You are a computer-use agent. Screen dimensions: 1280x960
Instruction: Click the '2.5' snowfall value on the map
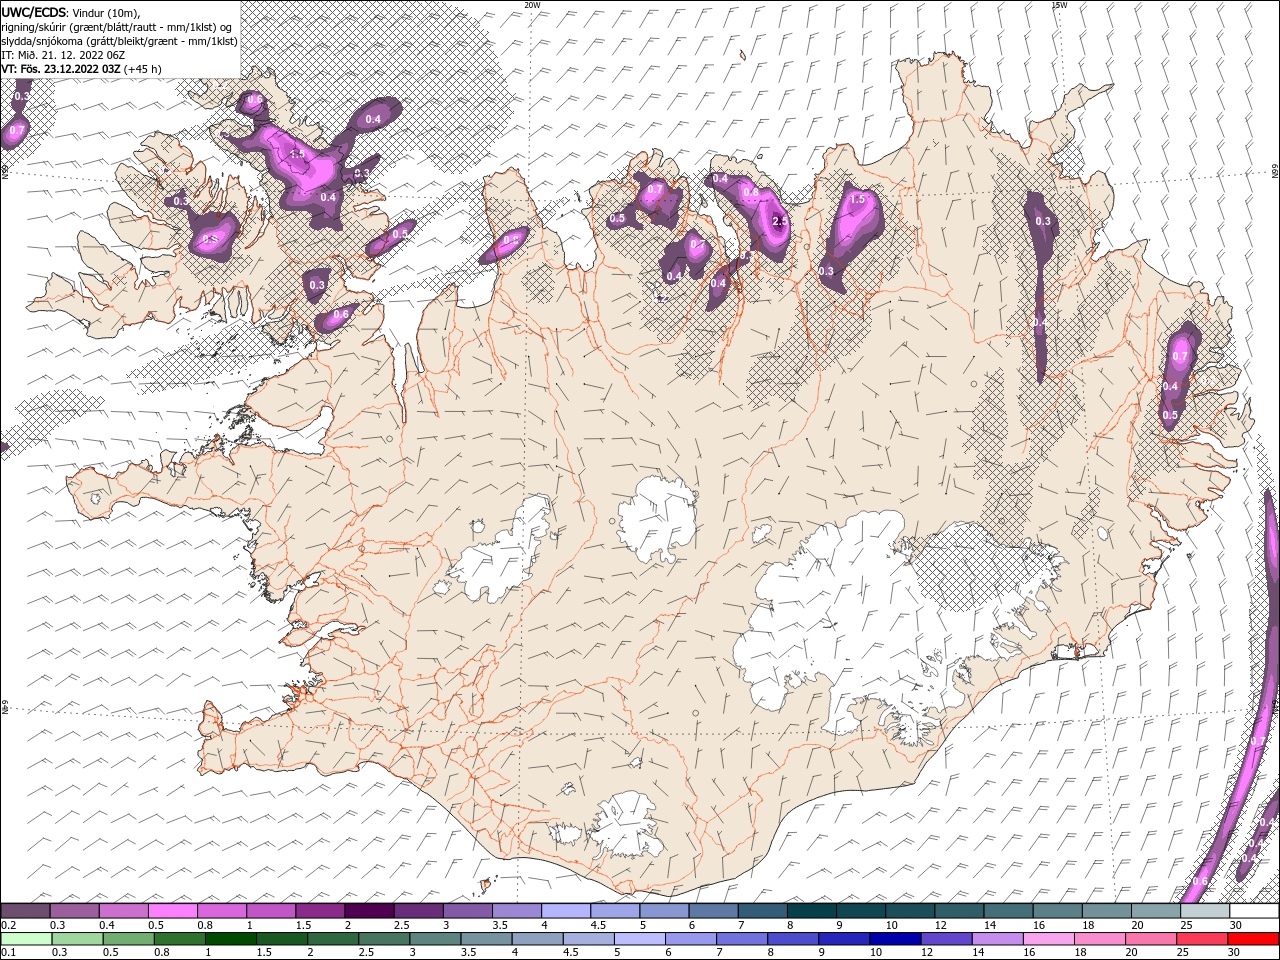pos(781,222)
